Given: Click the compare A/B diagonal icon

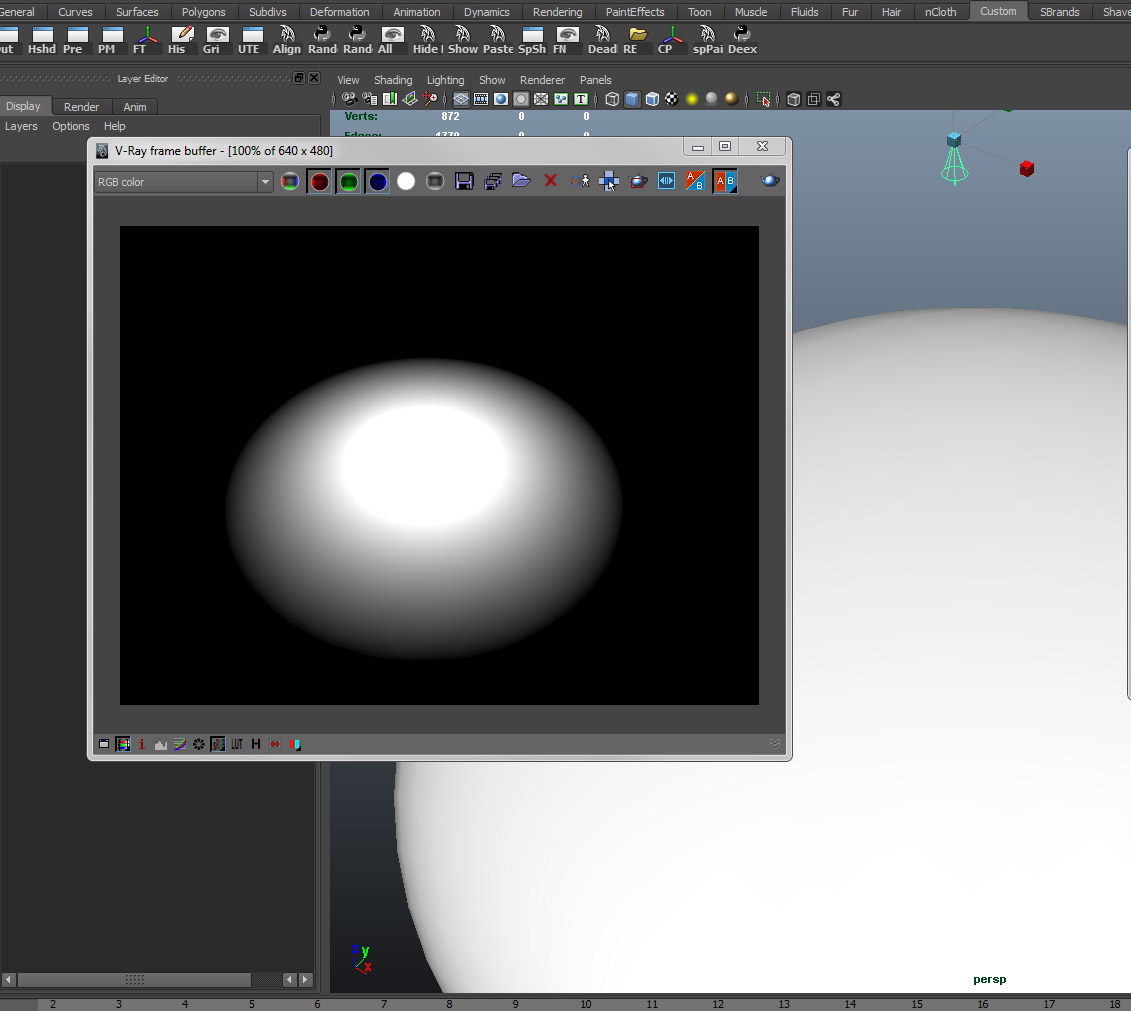Looking at the screenshot, I should (695, 182).
